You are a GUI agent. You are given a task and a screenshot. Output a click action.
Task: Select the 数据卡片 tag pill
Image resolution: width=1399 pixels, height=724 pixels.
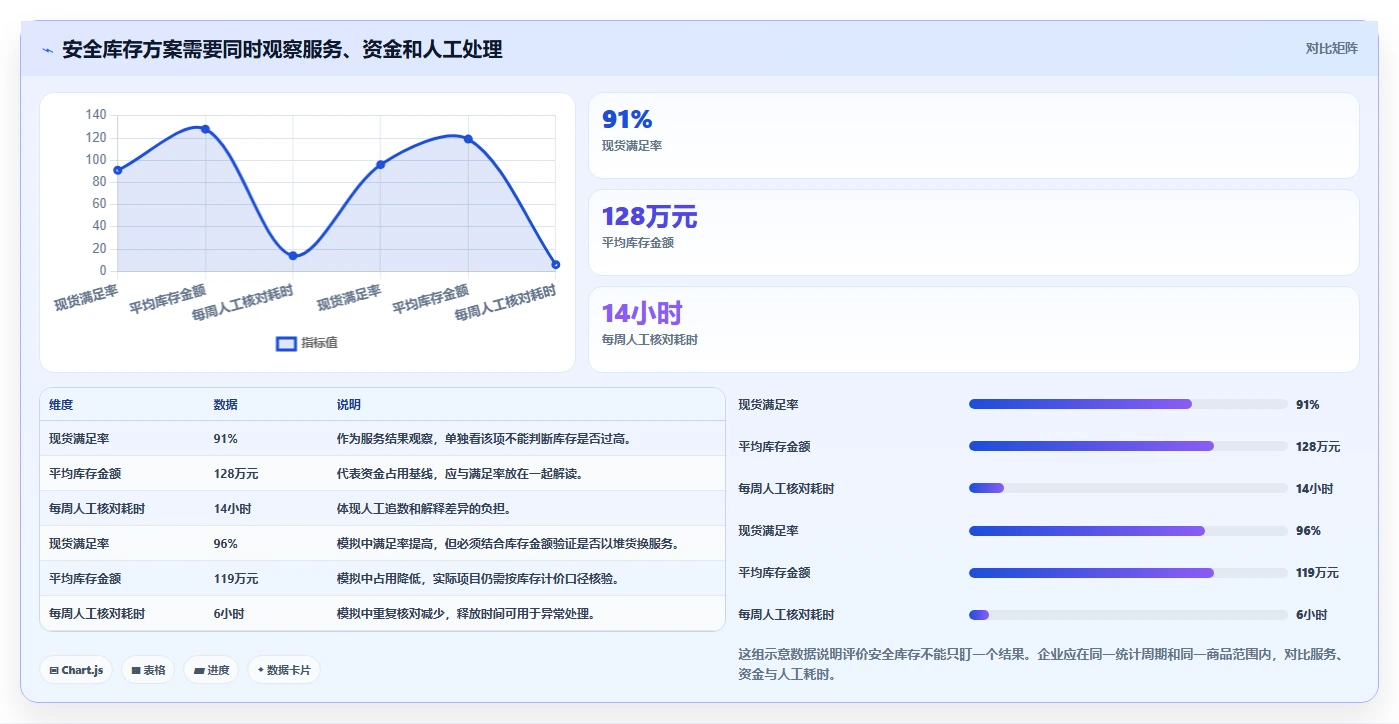284,670
